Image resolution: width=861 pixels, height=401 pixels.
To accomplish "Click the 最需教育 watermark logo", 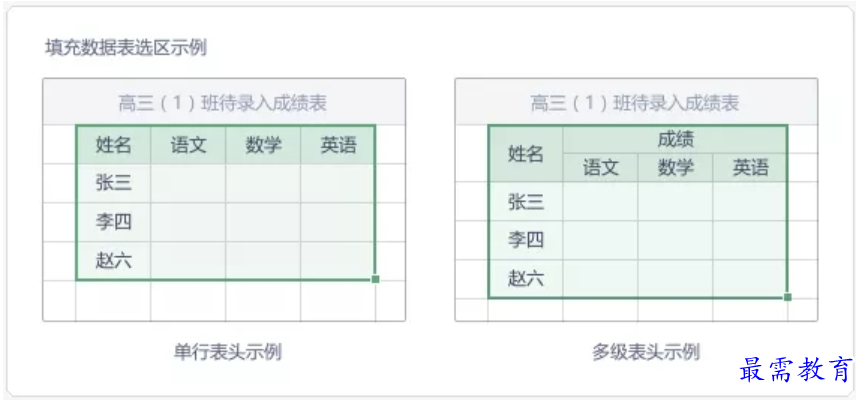I will (x=796, y=369).
